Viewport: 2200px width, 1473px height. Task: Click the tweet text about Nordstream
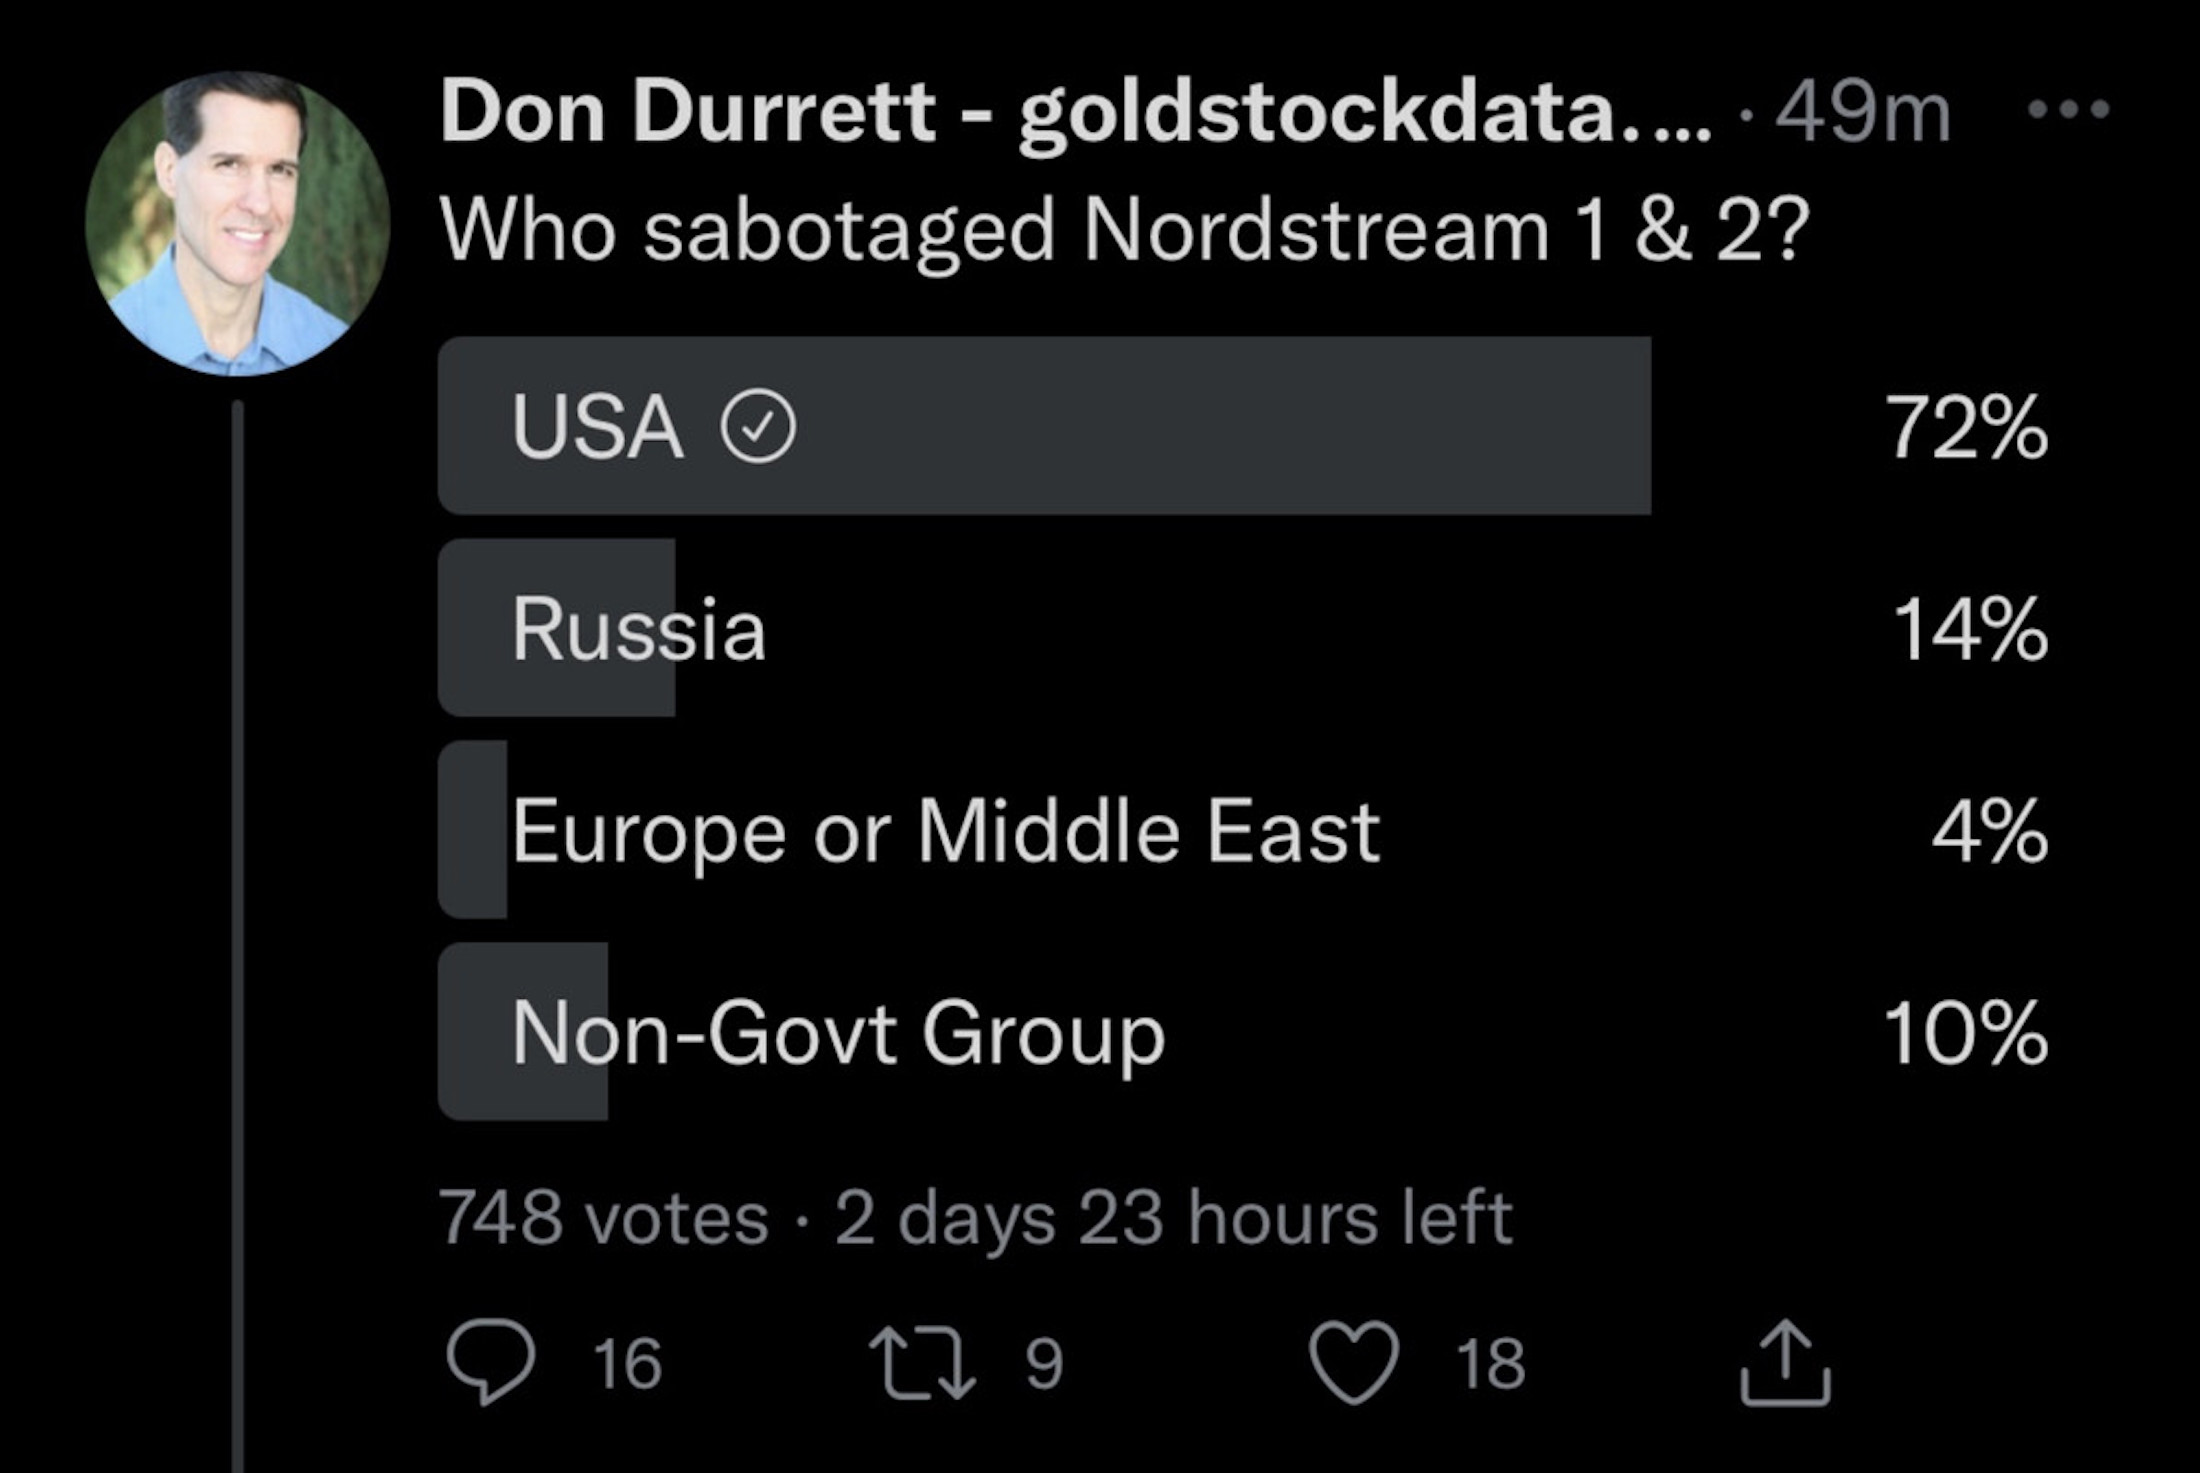(x=1123, y=230)
